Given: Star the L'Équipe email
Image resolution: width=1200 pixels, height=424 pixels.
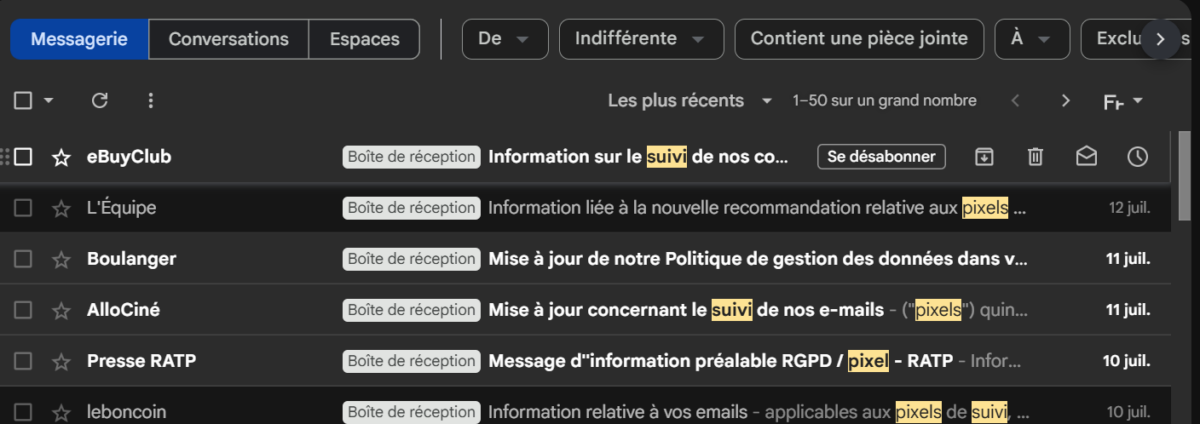Looking at the screenshot, I should [61, 208].
